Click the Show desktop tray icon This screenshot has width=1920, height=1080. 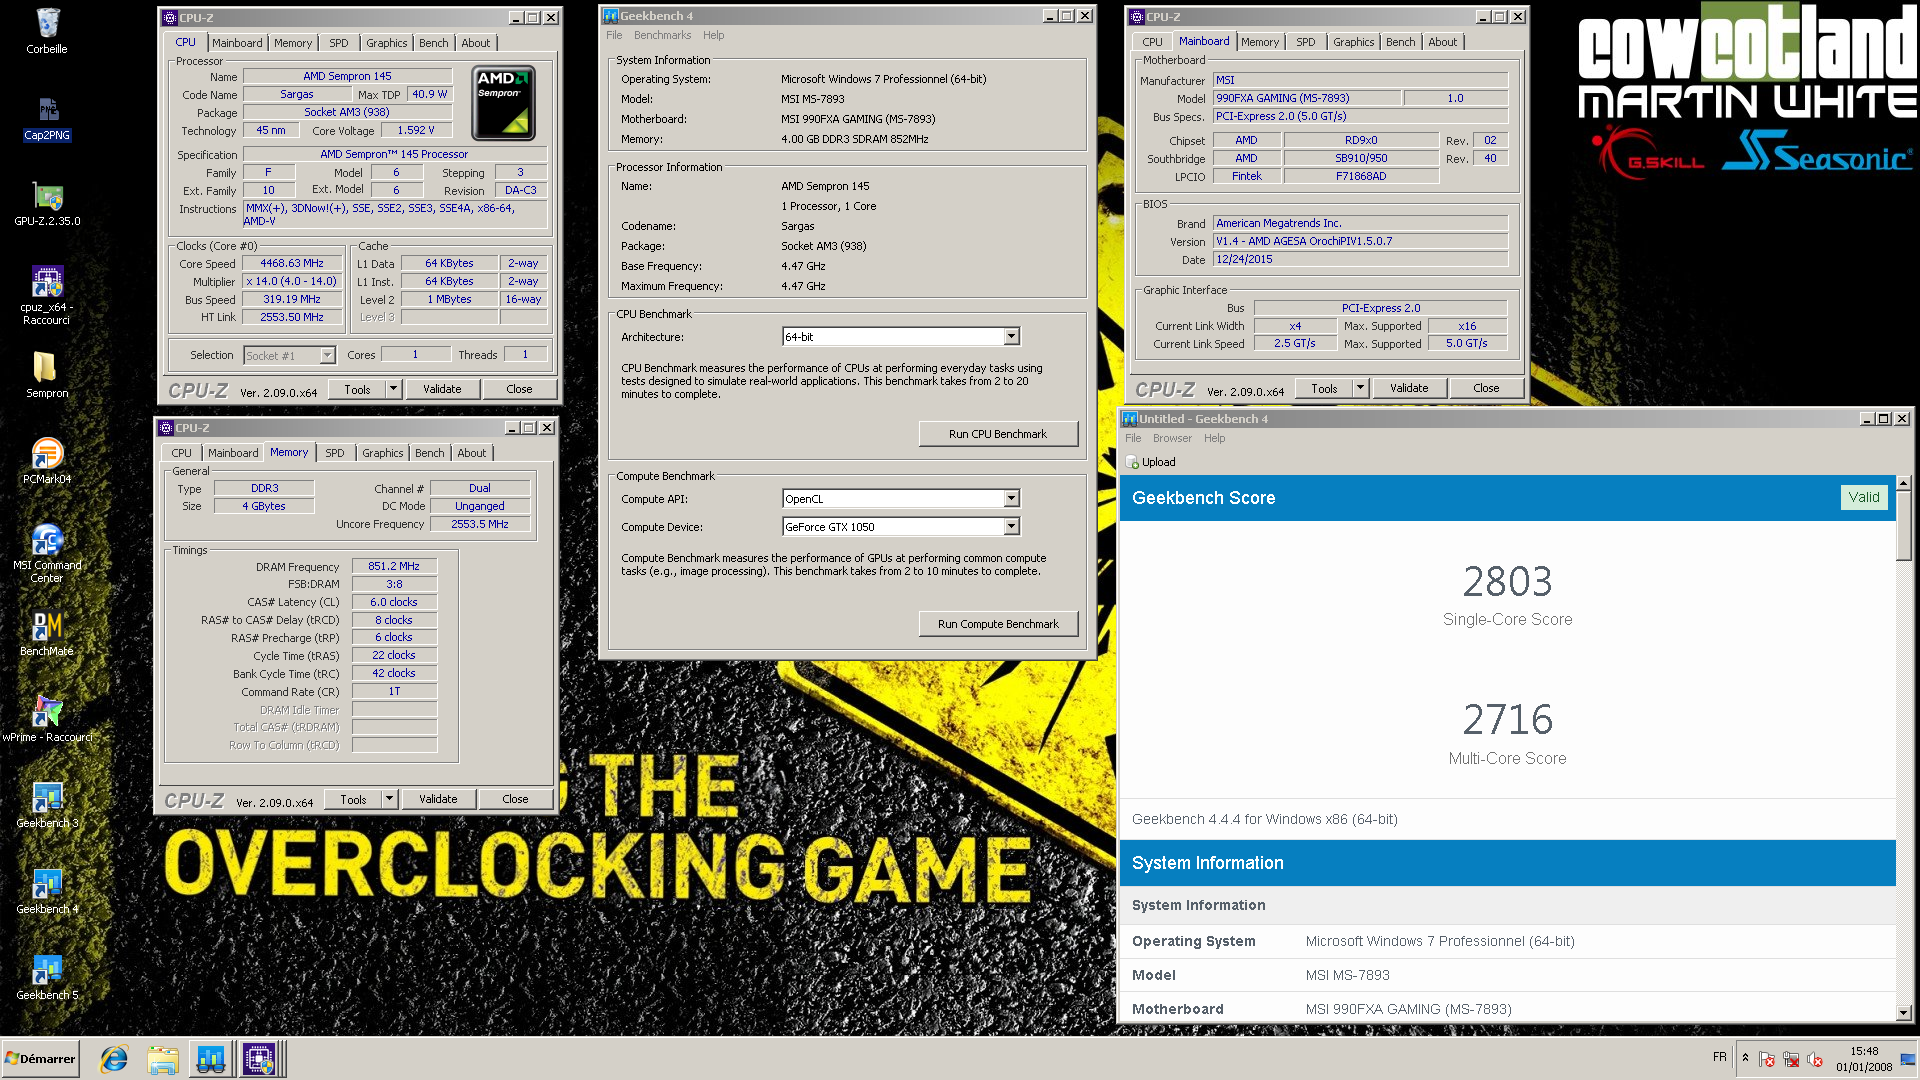[1909, 1059]
